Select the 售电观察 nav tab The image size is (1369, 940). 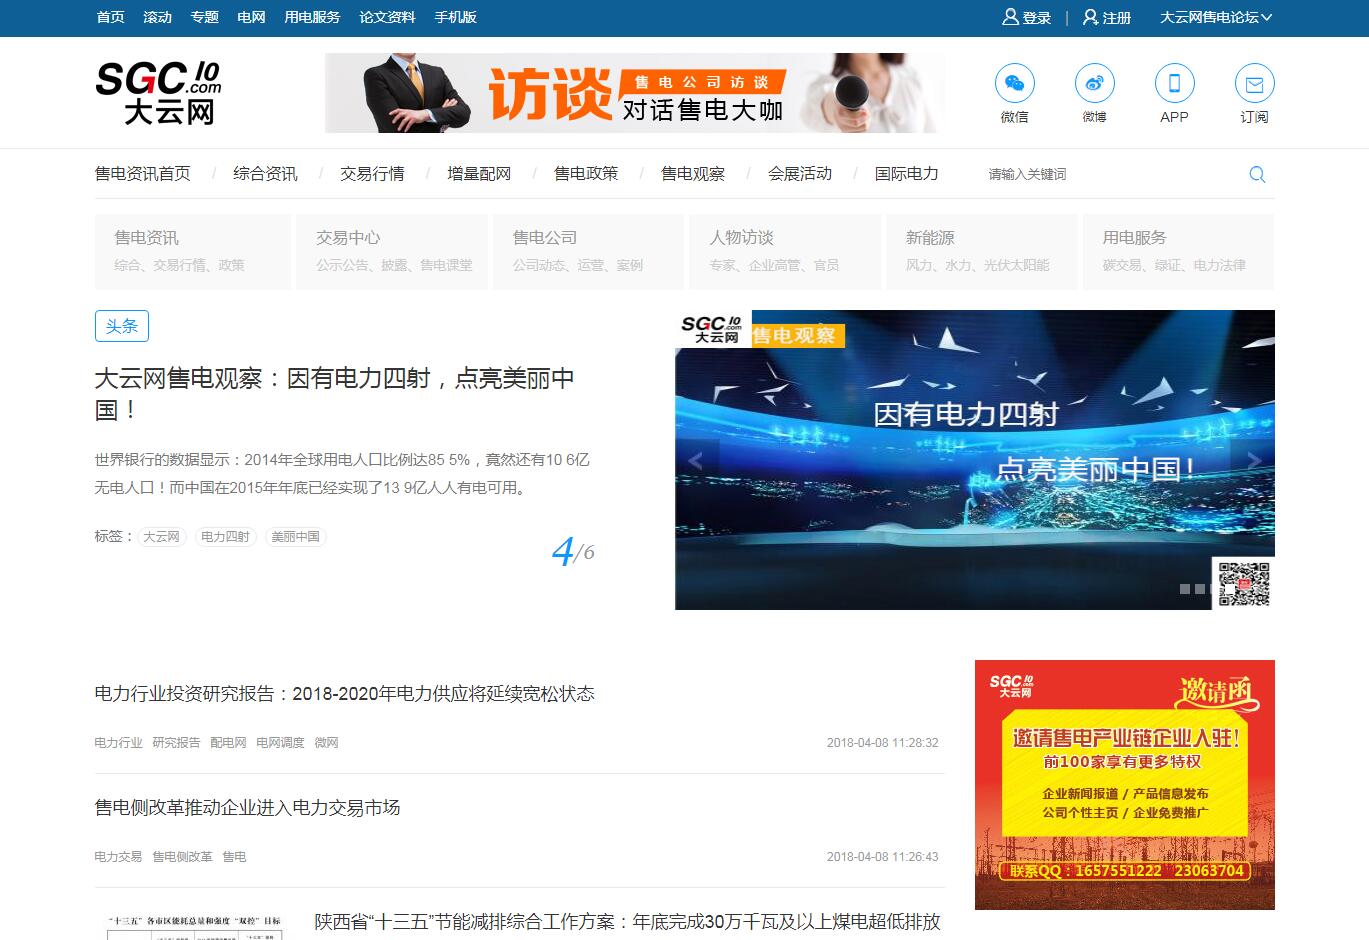click(x=693, y=174)
